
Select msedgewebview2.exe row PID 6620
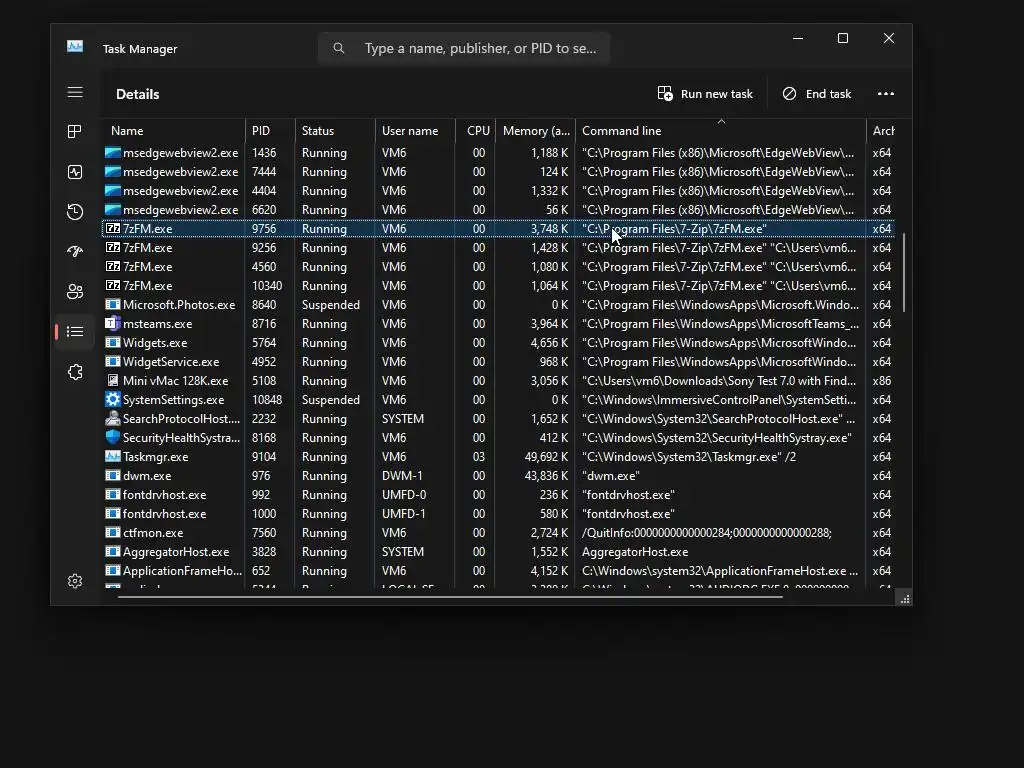[x=498, y=210]
